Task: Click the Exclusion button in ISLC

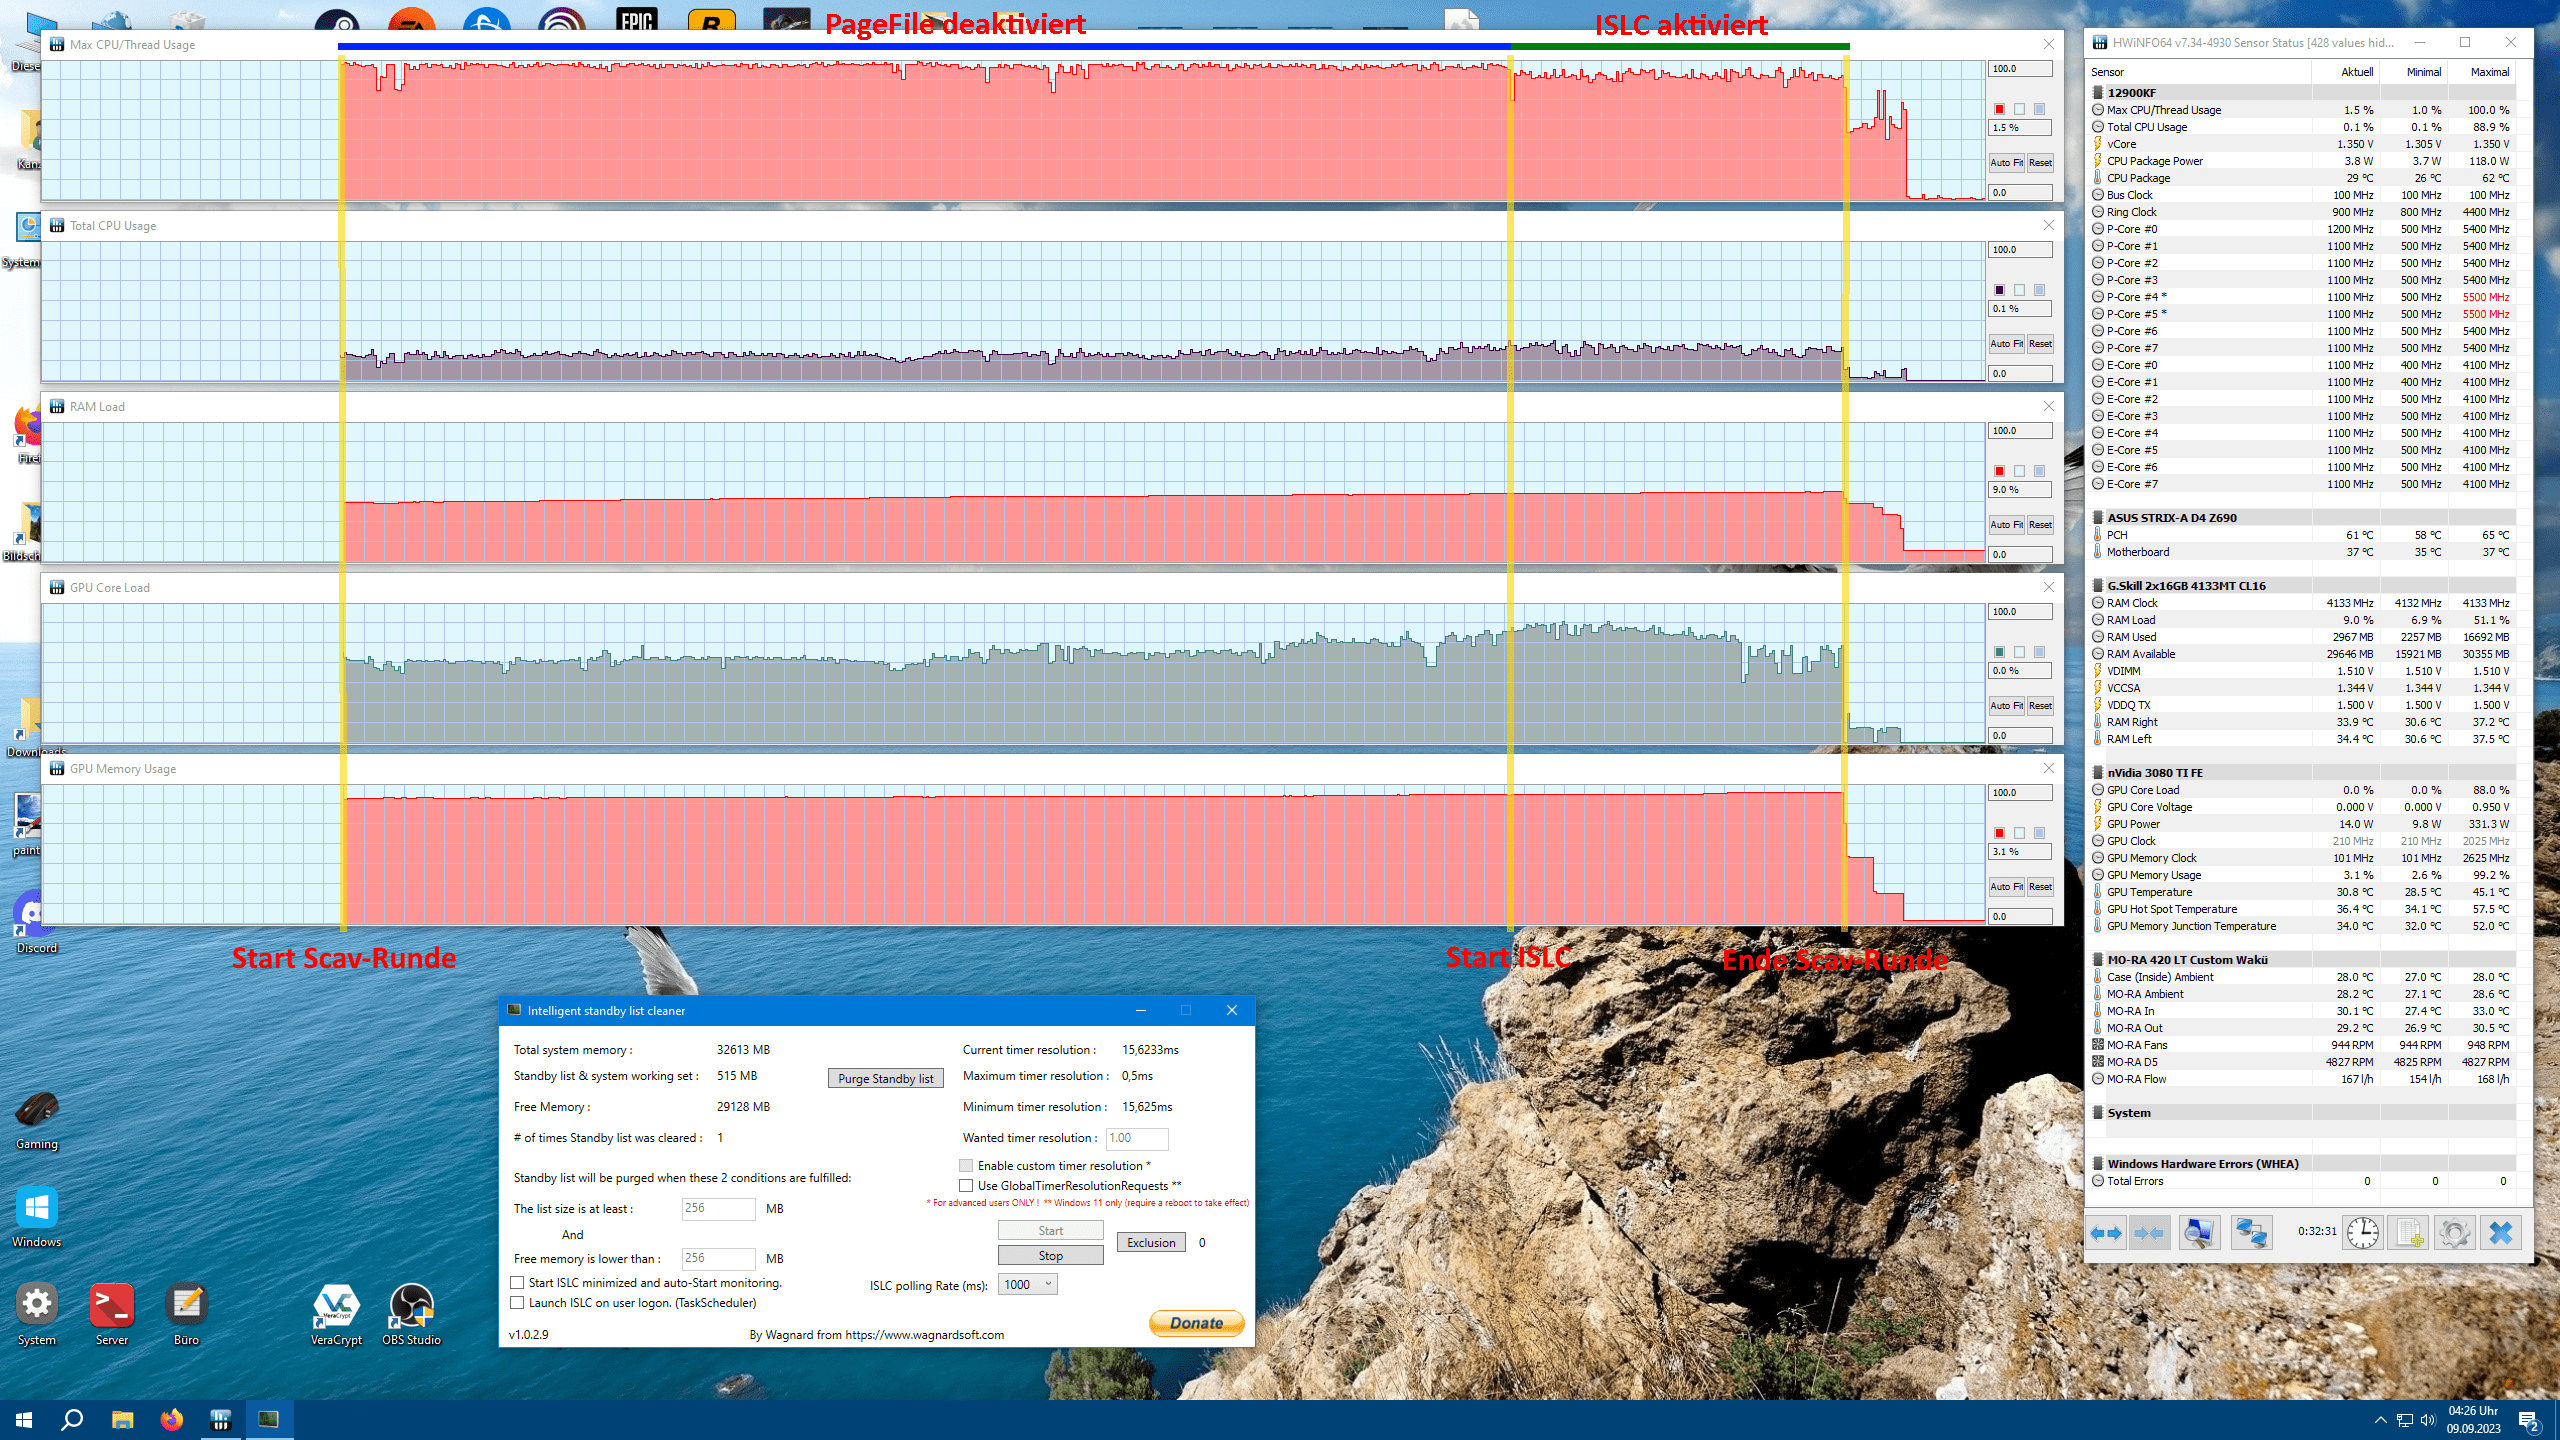Action: click(x=1151, y=1243)
